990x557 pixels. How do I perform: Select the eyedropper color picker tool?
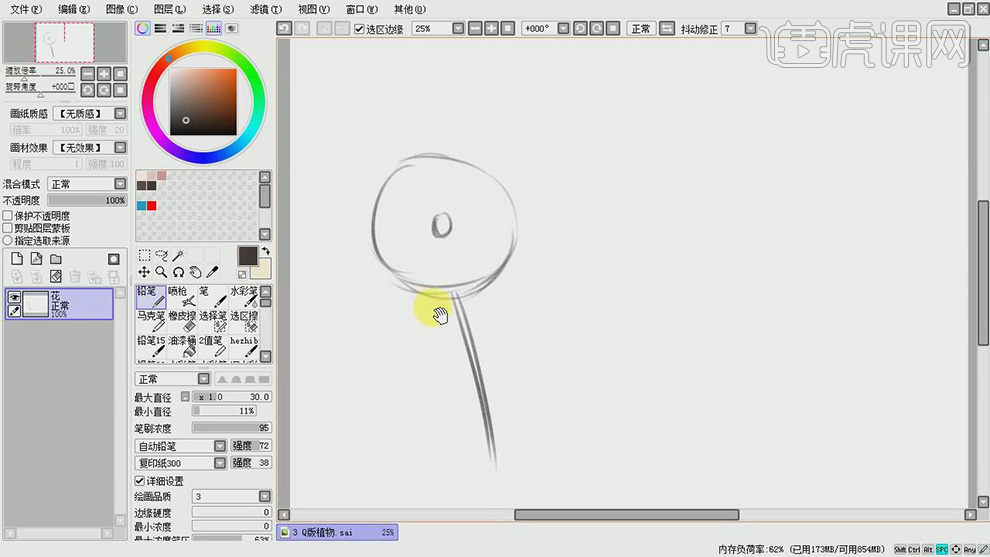click(213, 272)
